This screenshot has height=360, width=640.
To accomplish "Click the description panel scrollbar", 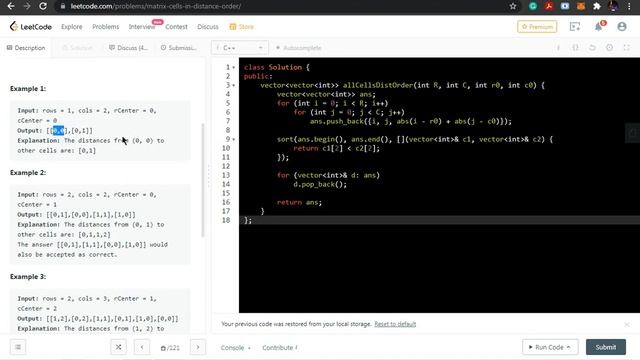I will point(203,180).
